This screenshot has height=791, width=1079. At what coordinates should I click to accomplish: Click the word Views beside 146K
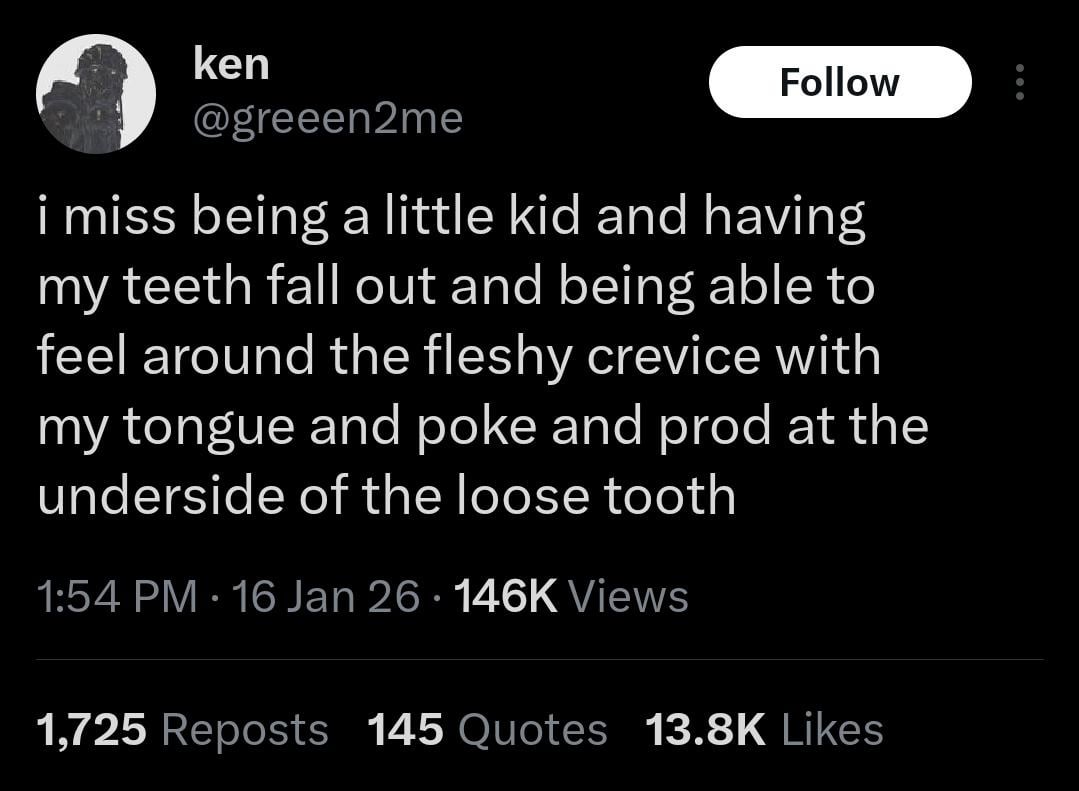(x=628, y=597)
